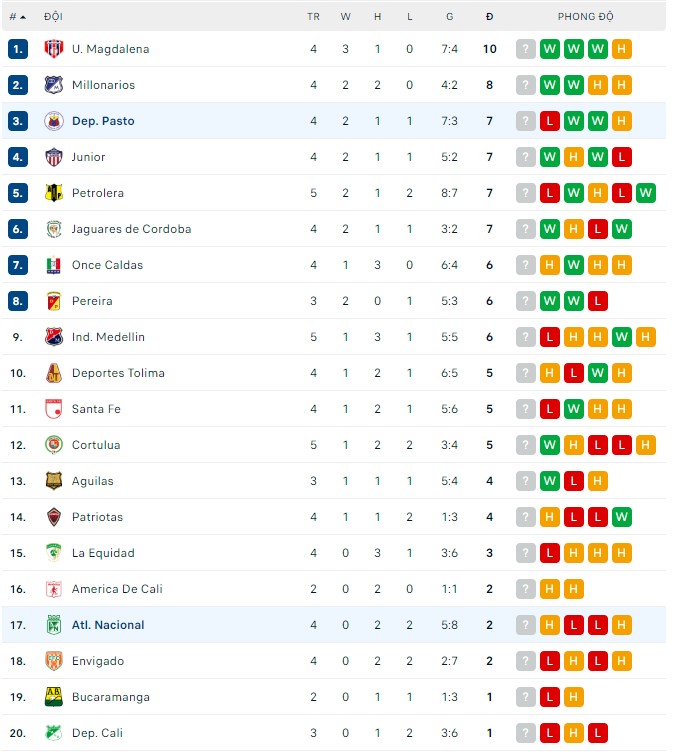This screenshot has height=754, width=673.
Task: Click rank 1 position badge
Action: pyautogui.click(x=17, y=49)
